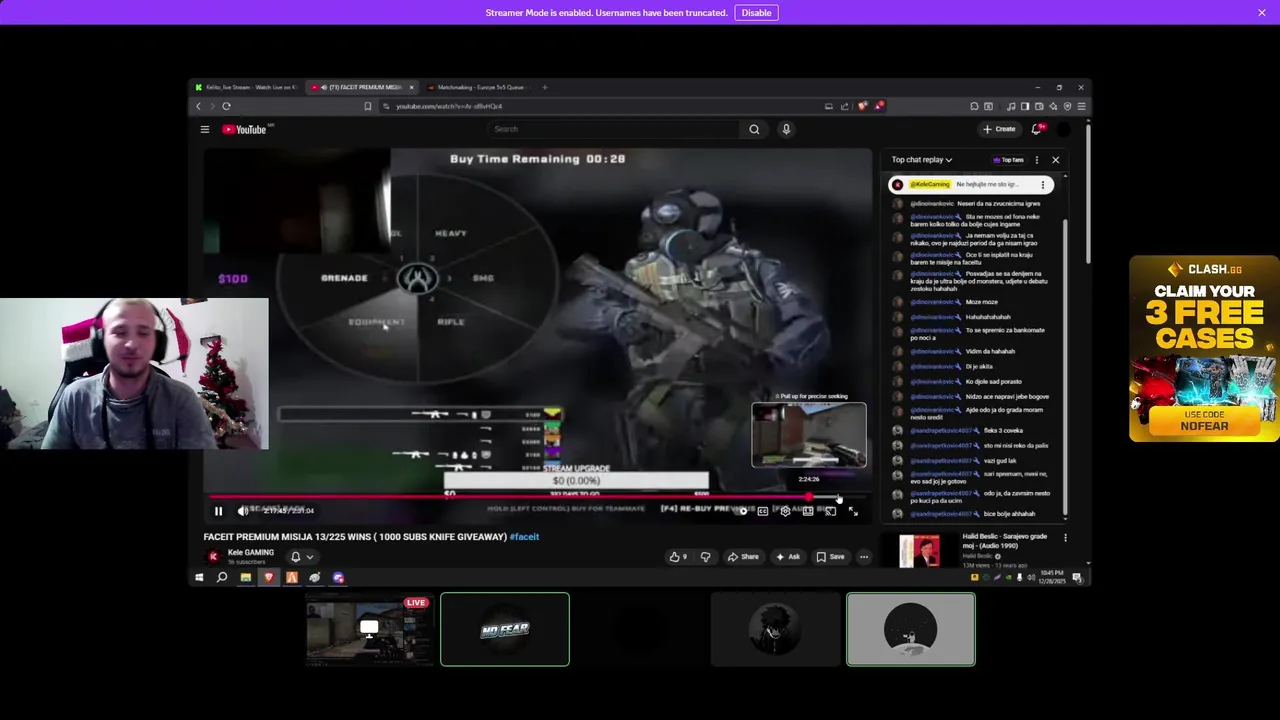The image size is (1280, 720).
Task: Open the streamed taskbar search
Action: click(222, 577)
